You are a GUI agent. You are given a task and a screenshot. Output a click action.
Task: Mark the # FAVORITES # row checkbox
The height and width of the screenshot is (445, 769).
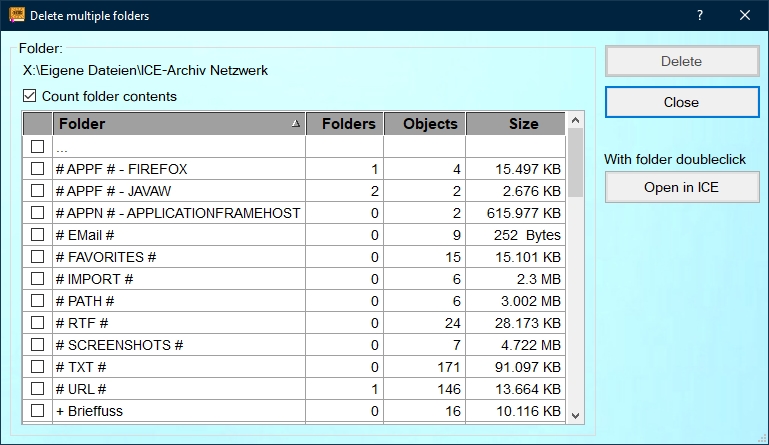38,257
